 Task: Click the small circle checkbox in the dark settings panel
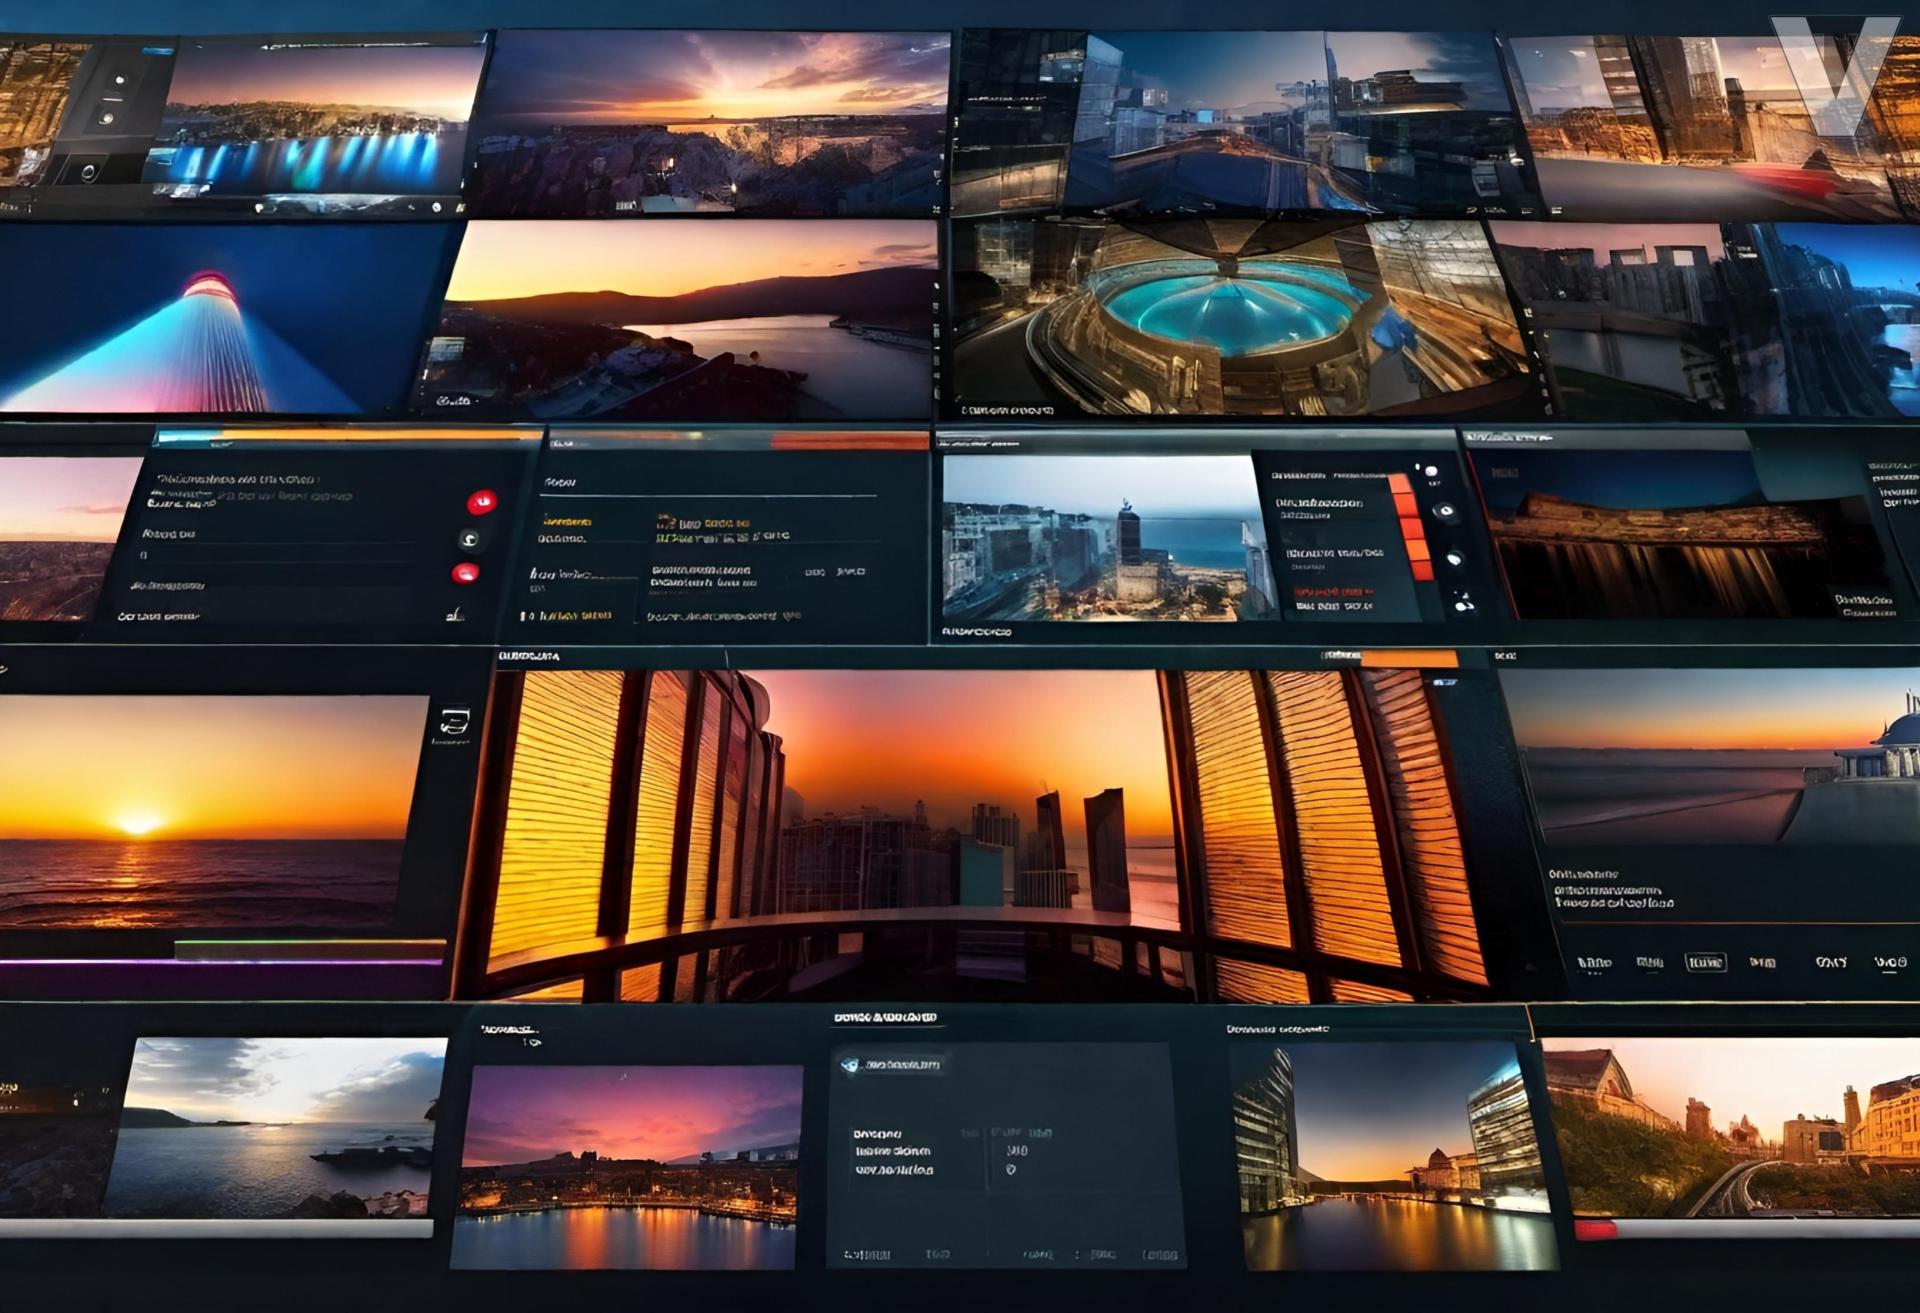tap(1011, 1169)
